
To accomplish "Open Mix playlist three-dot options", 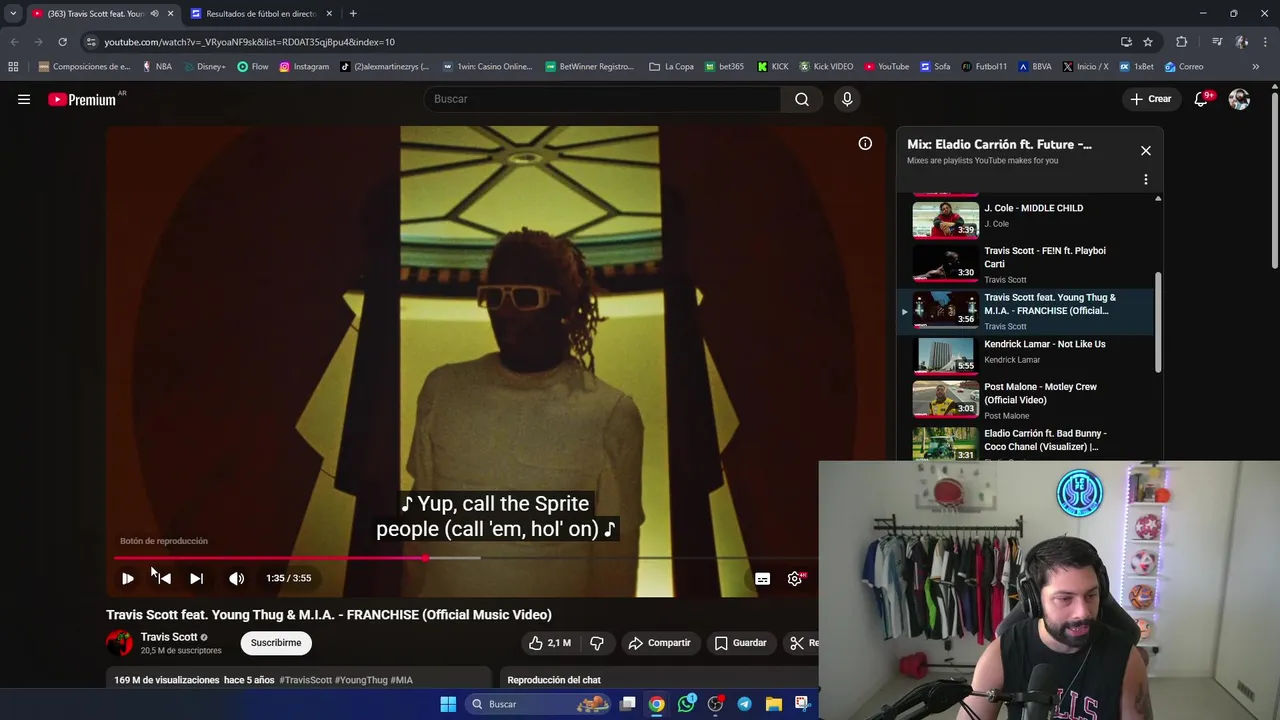I will pos(1146,180).
